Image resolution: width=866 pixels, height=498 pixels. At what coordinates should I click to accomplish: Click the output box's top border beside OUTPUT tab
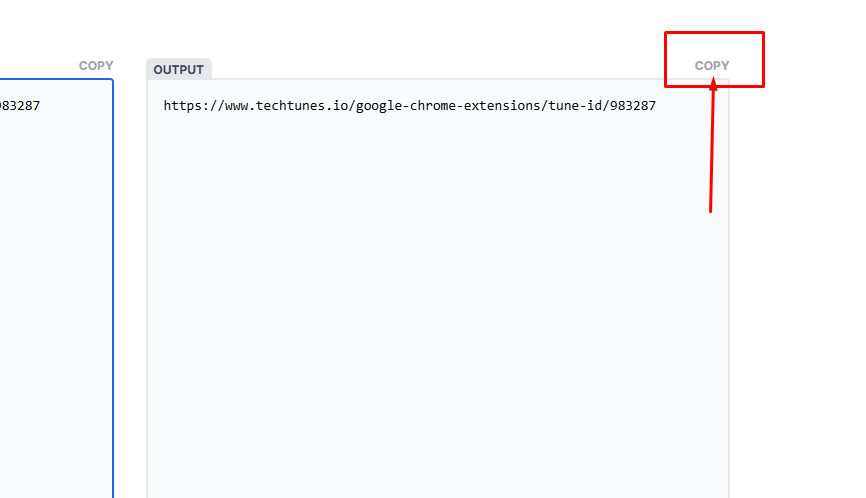[x=450, y=79]
